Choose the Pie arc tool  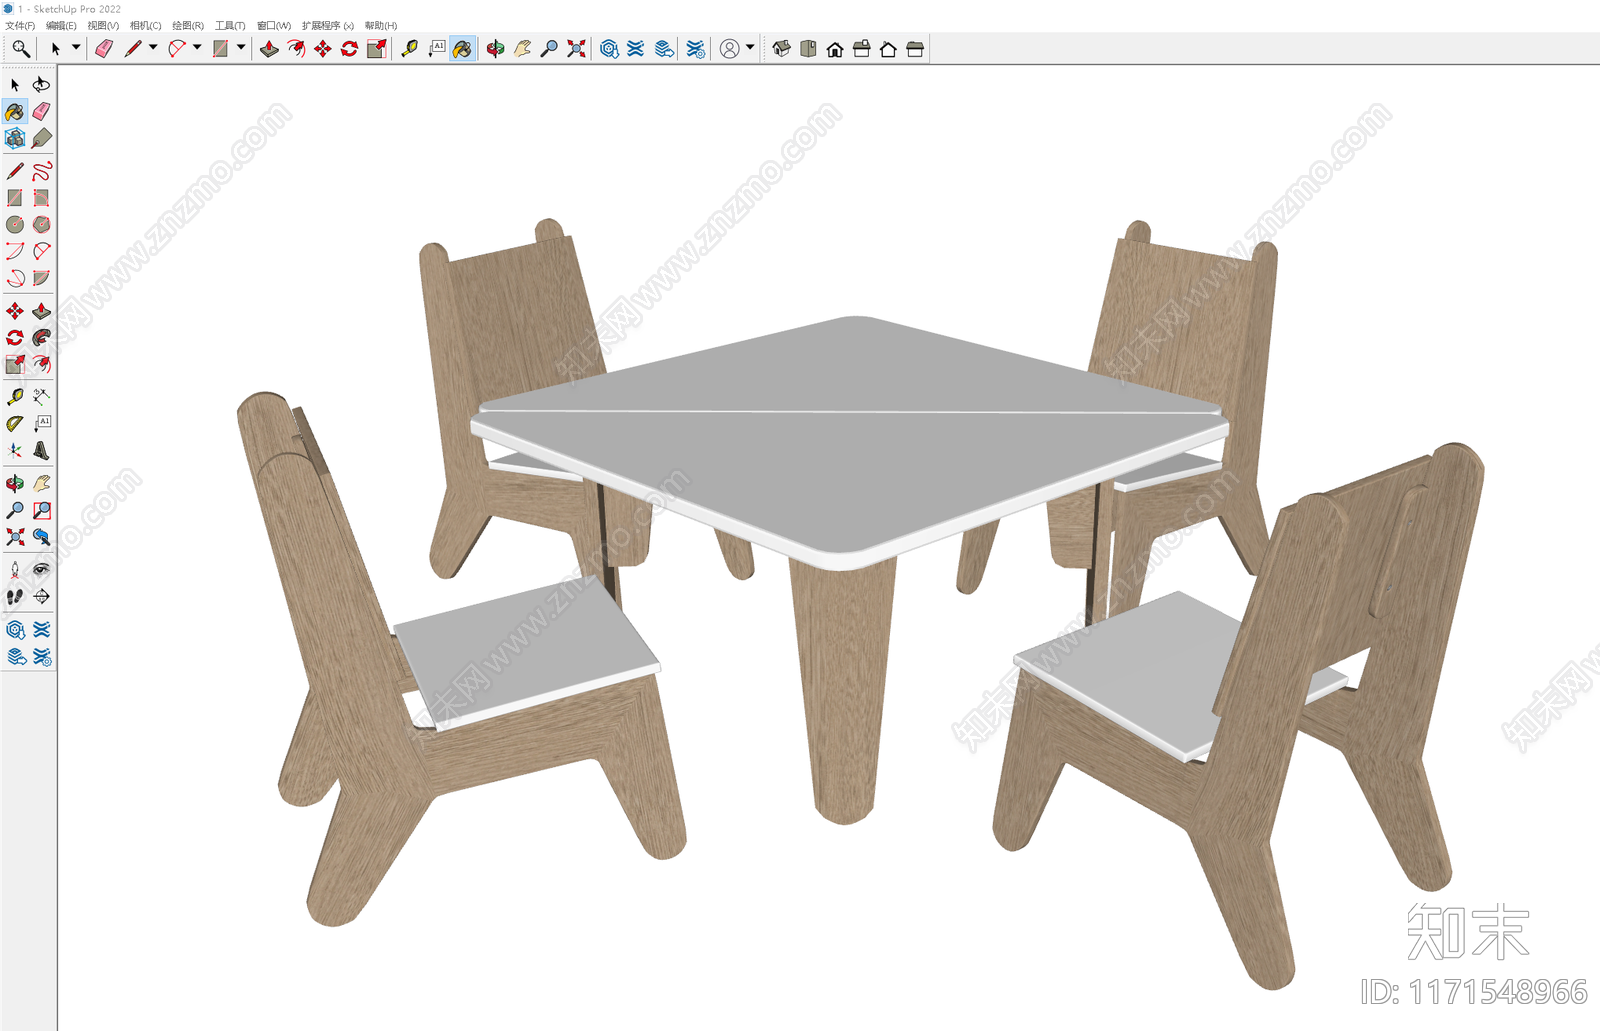(41, 278)
